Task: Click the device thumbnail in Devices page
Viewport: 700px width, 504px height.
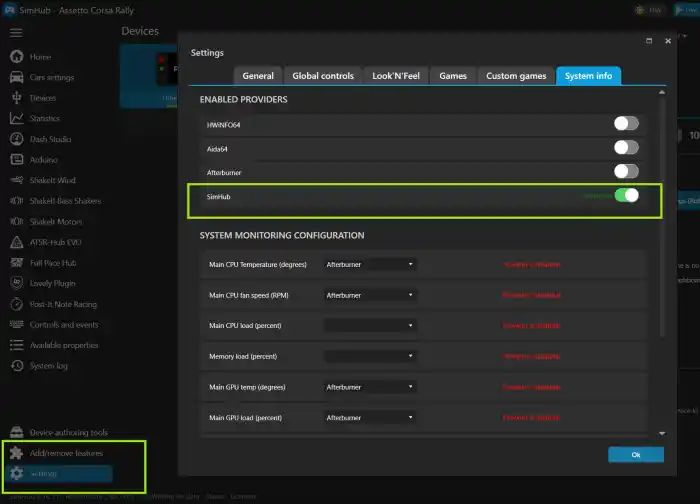Action: point(149,76)
